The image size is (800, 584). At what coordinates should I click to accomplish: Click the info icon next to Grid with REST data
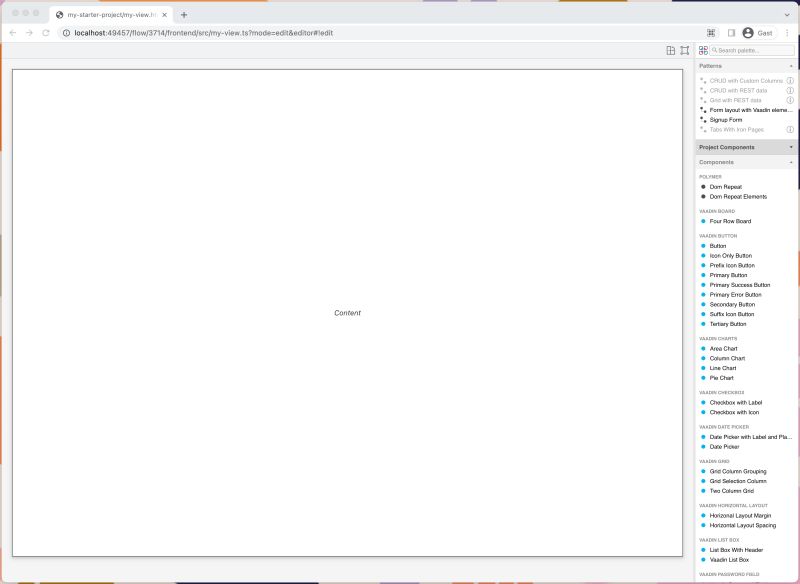790,99
